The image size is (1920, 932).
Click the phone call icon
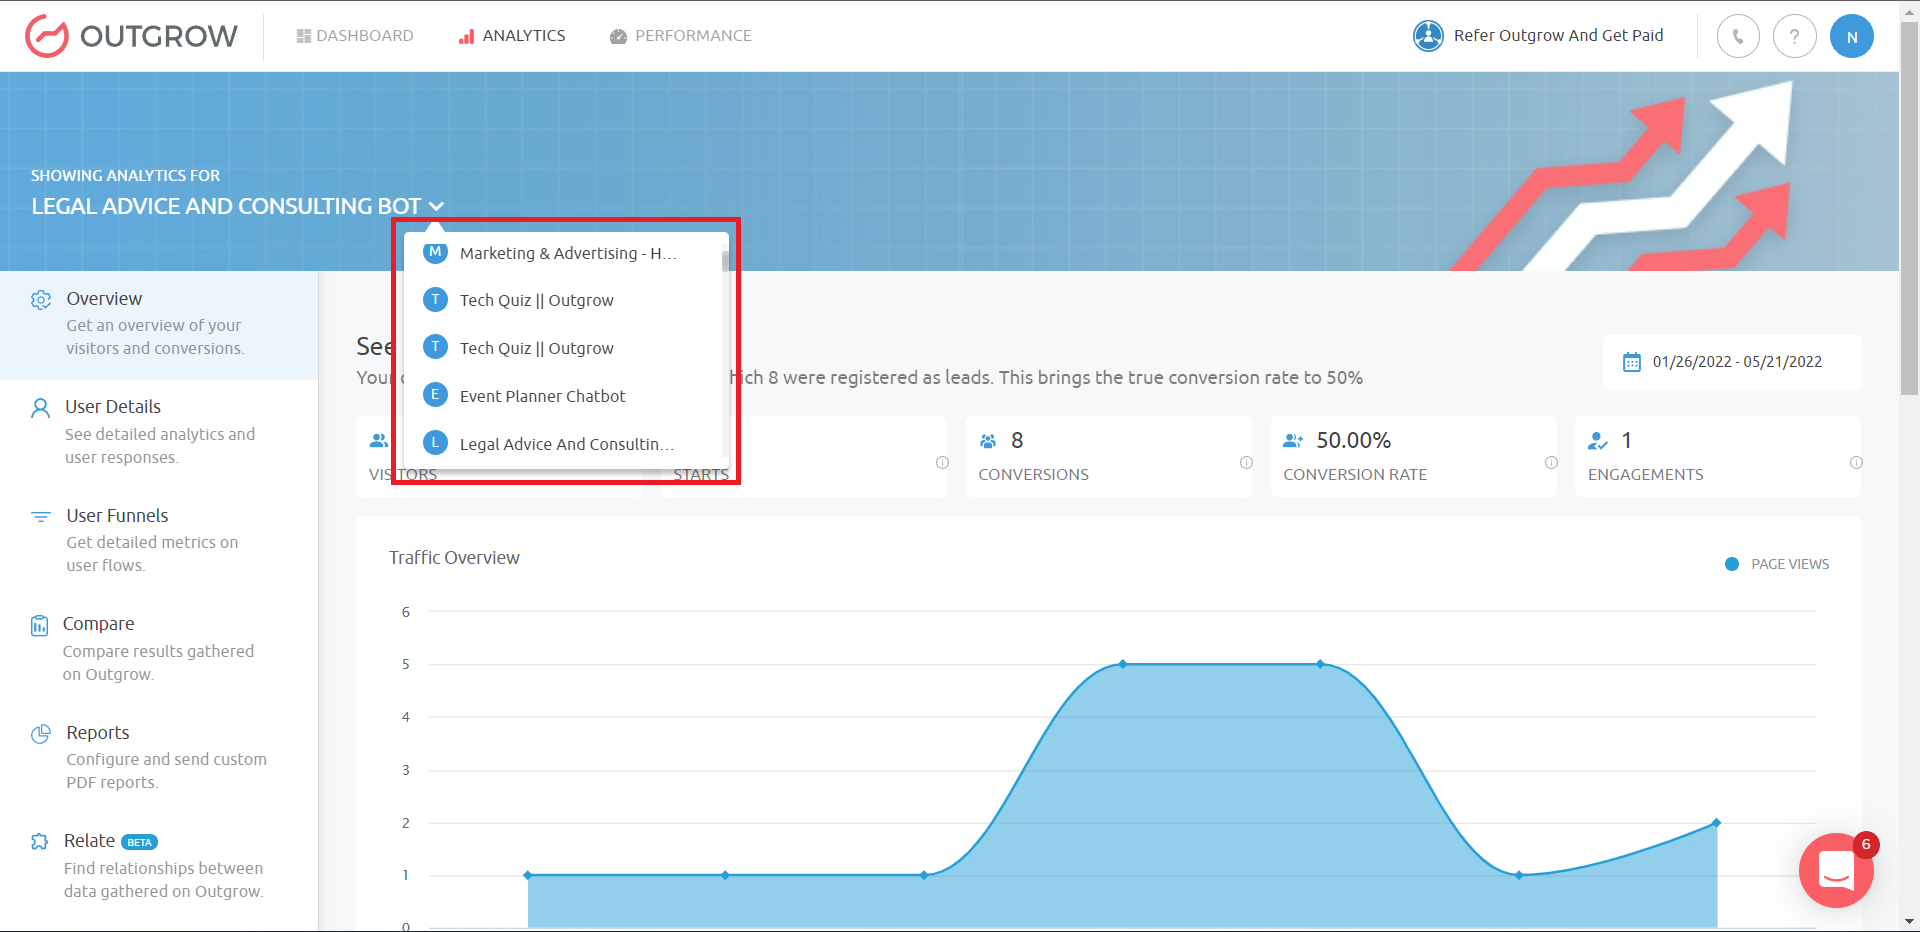[1738, 37]
